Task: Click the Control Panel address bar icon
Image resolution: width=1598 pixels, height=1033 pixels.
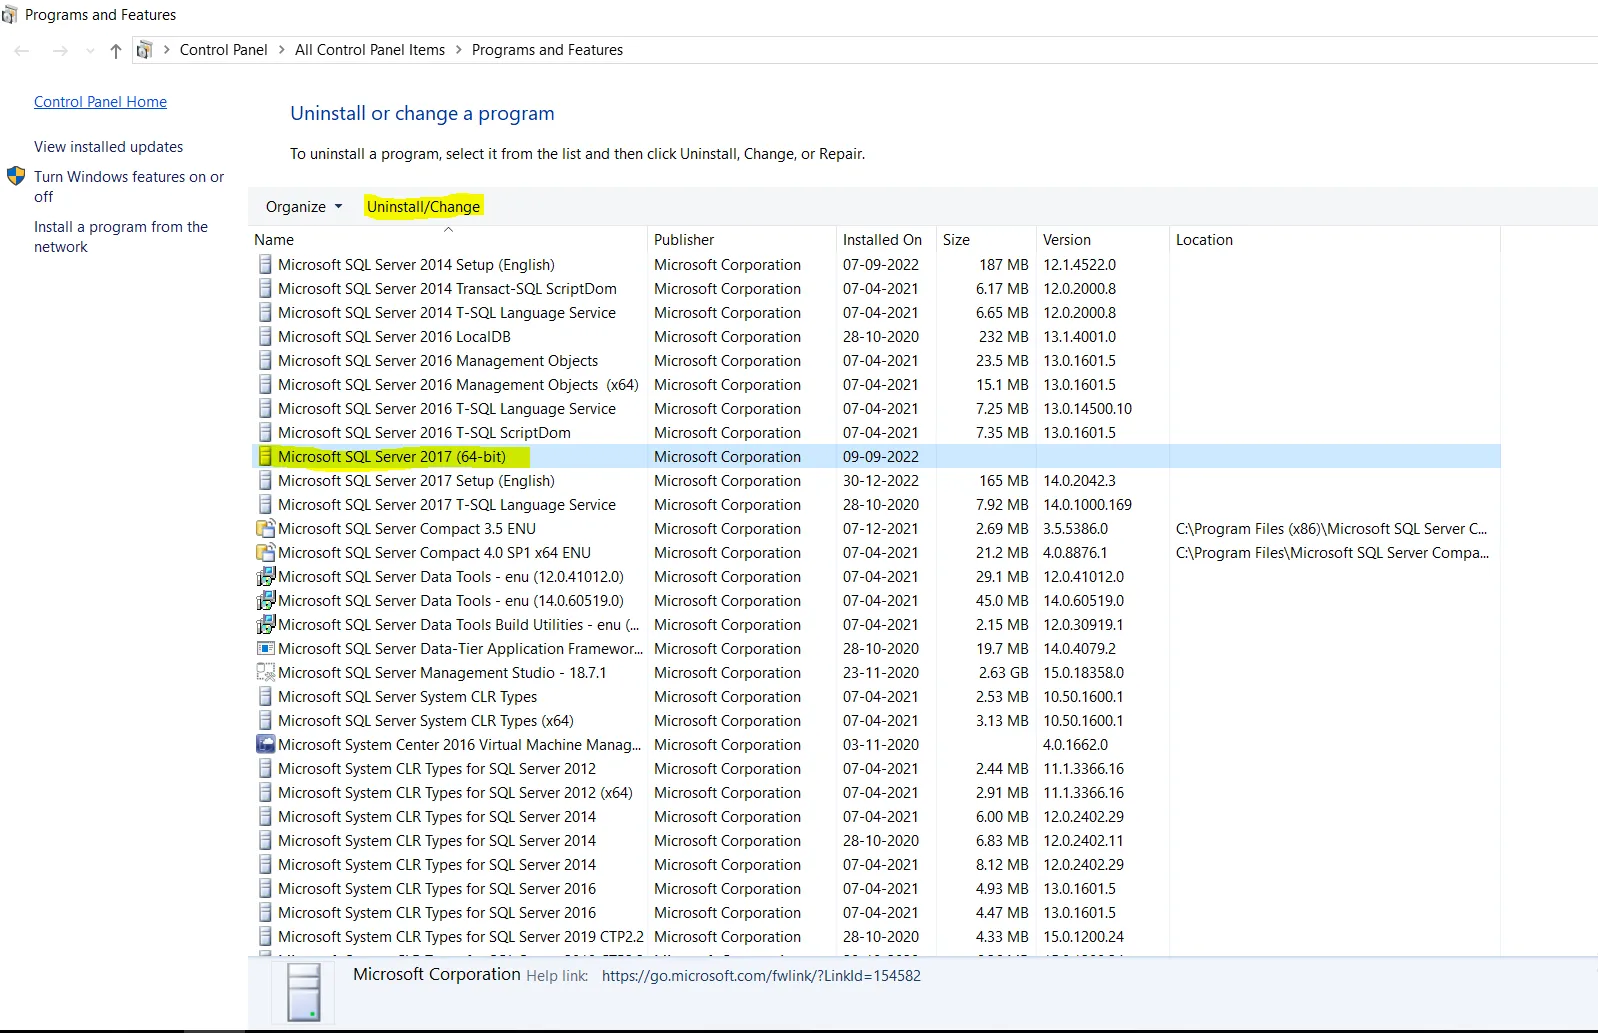Action: click(x=145, y=50)
